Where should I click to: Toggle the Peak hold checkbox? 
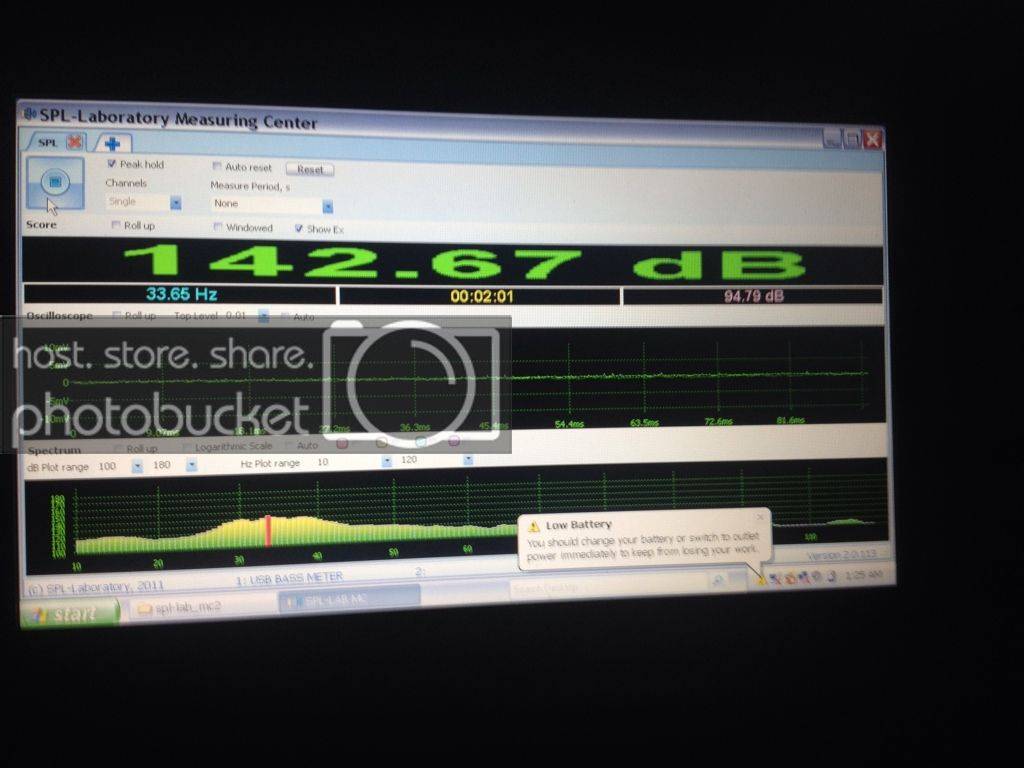[112, 164]
